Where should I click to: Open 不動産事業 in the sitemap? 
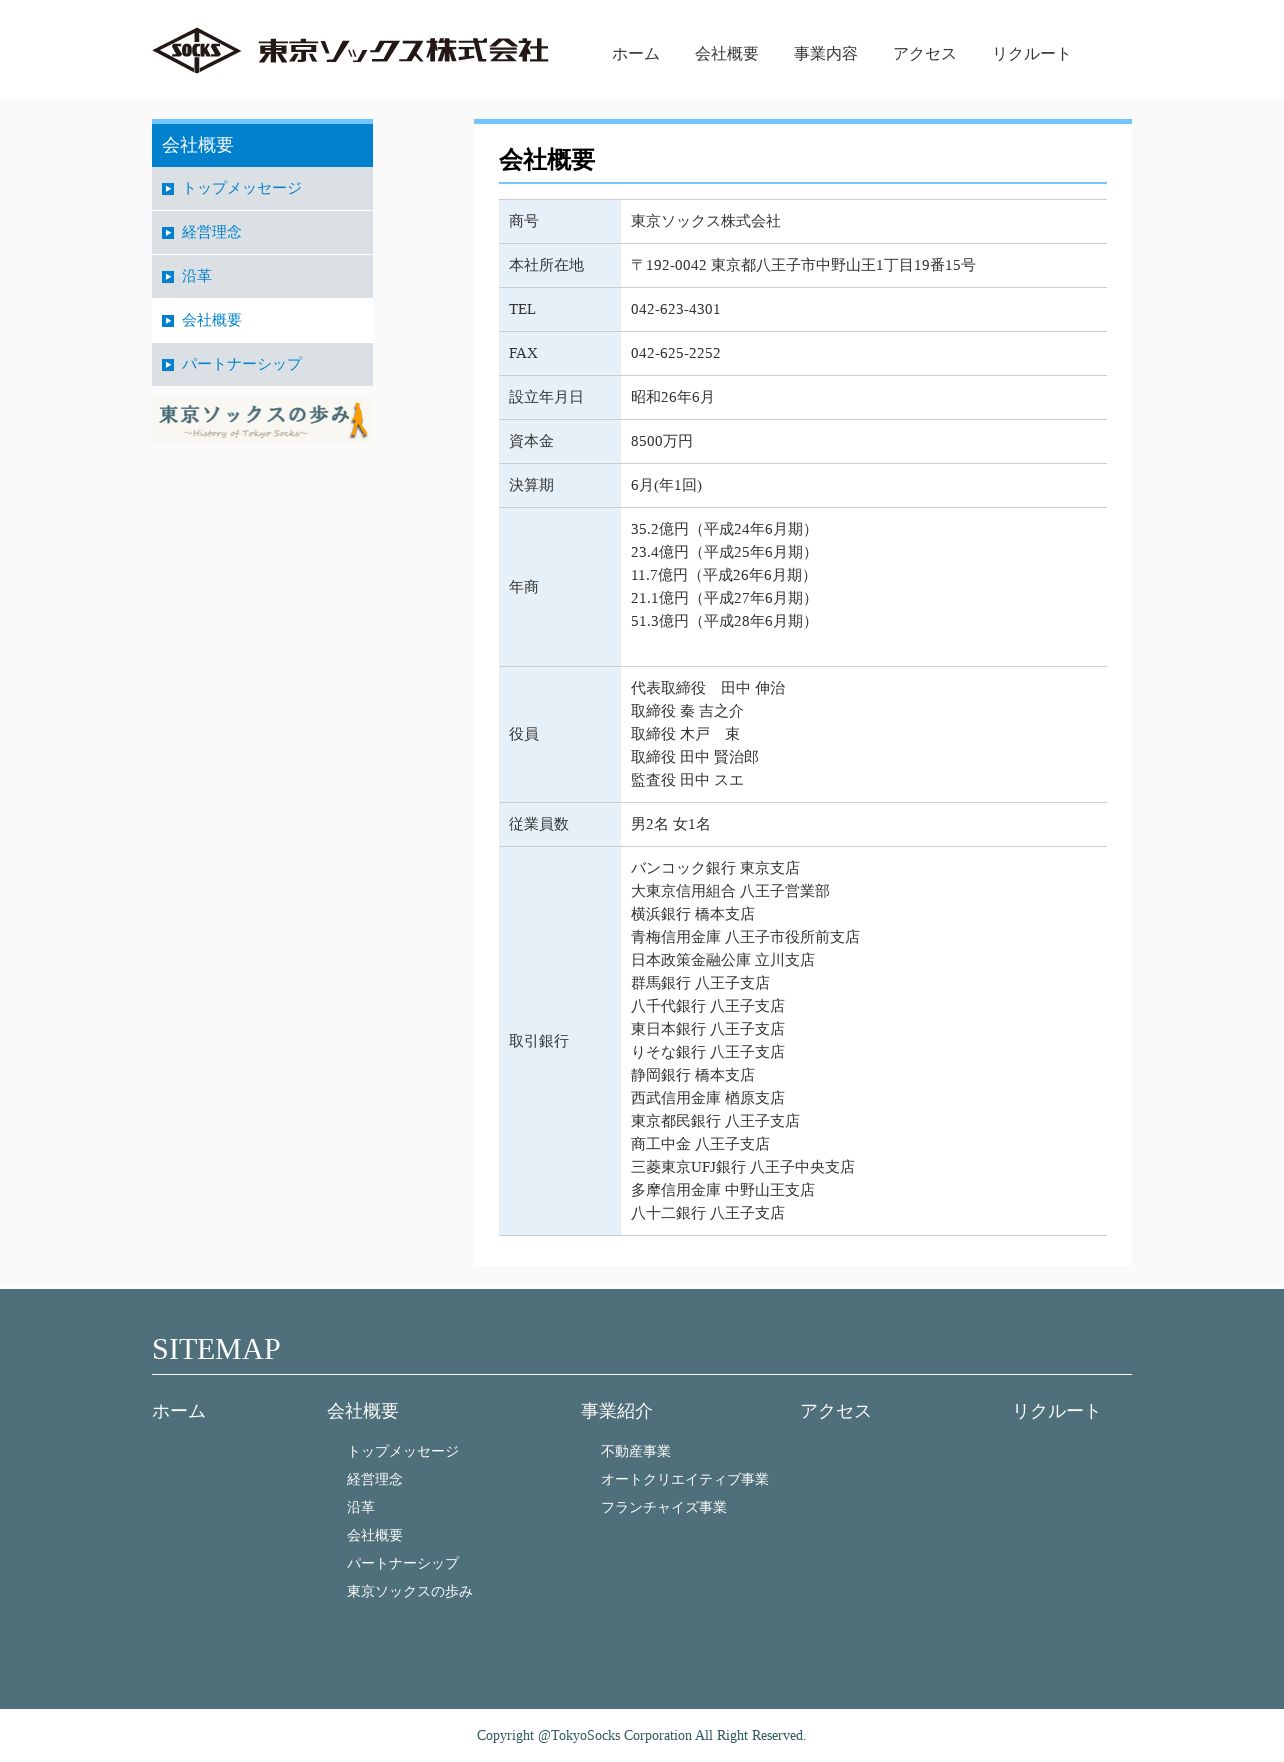[x=636, y=1451]
